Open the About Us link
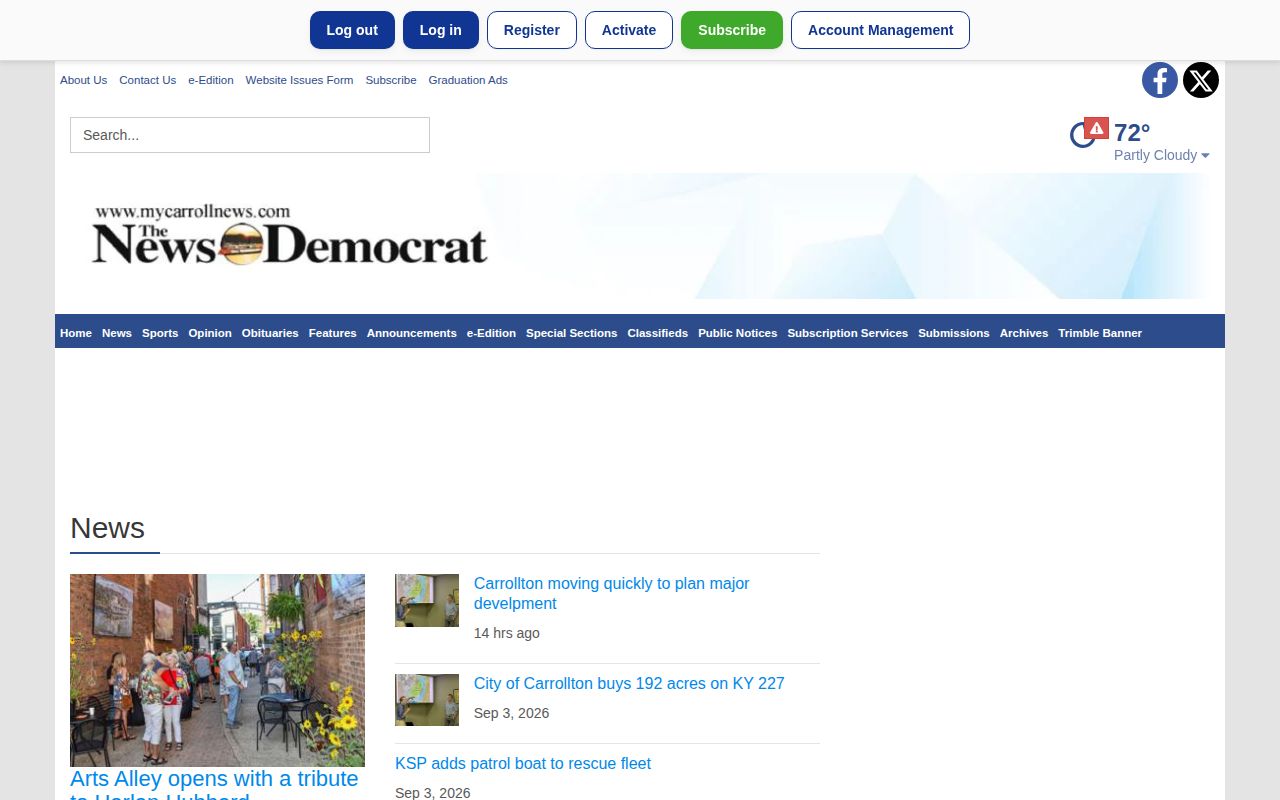The width and height of the screenshot is (1280, 800). (x=83, y=80)
